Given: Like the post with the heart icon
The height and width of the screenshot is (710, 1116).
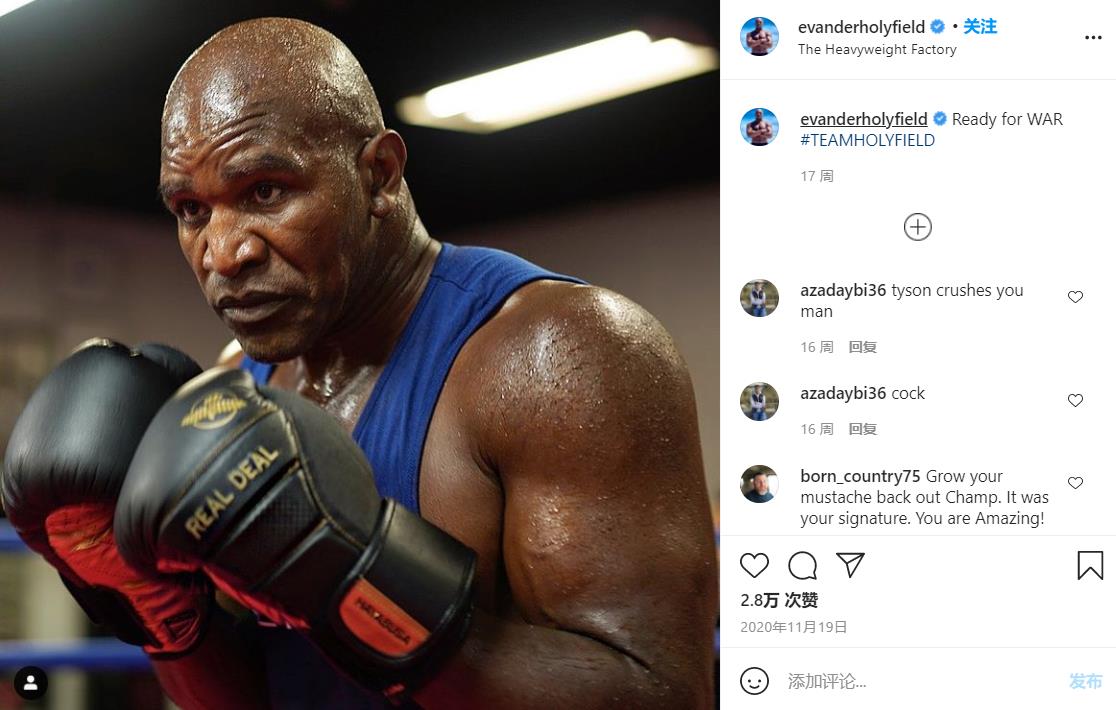Looking at the screenshot, I should 754,566.
